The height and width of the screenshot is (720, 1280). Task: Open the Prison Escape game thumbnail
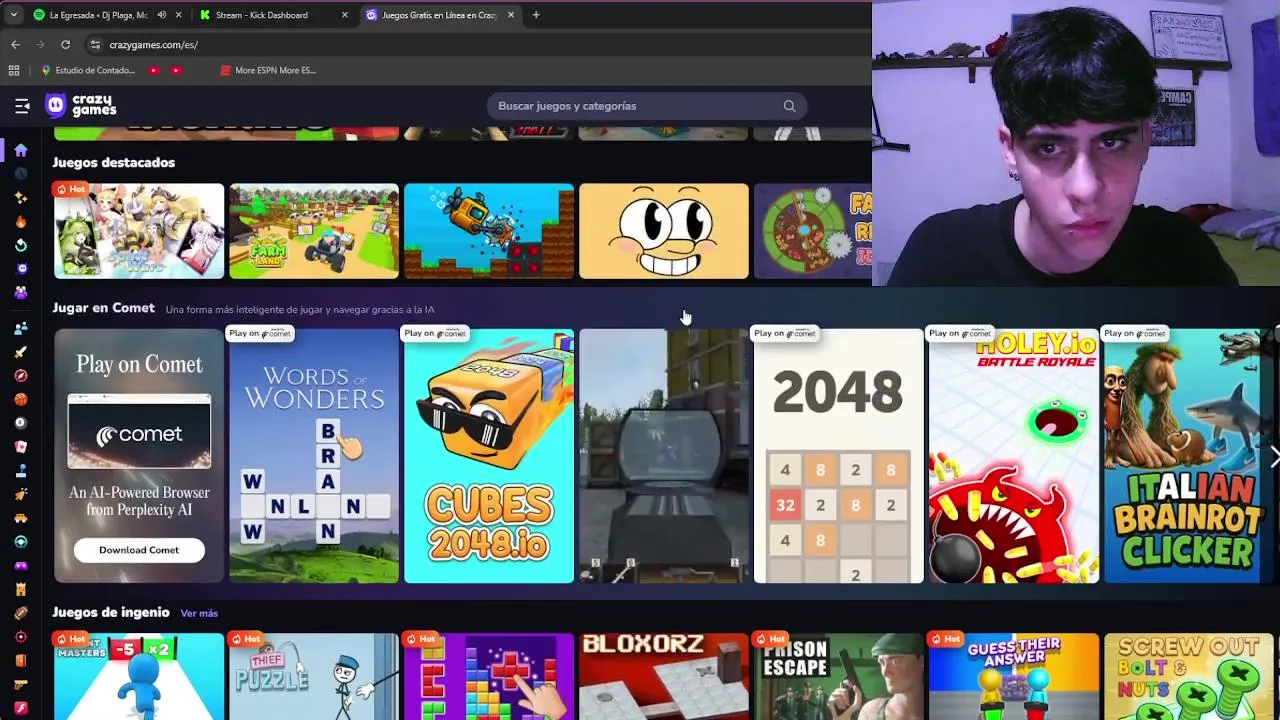839,676
